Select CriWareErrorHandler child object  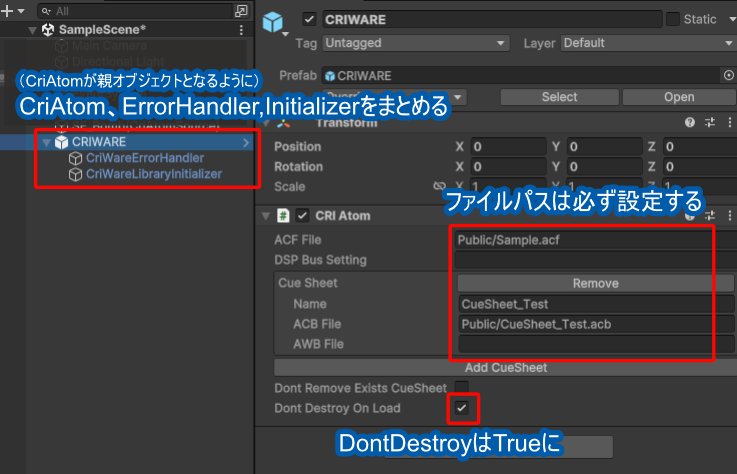pyautogui.click(x=145, y=158)
